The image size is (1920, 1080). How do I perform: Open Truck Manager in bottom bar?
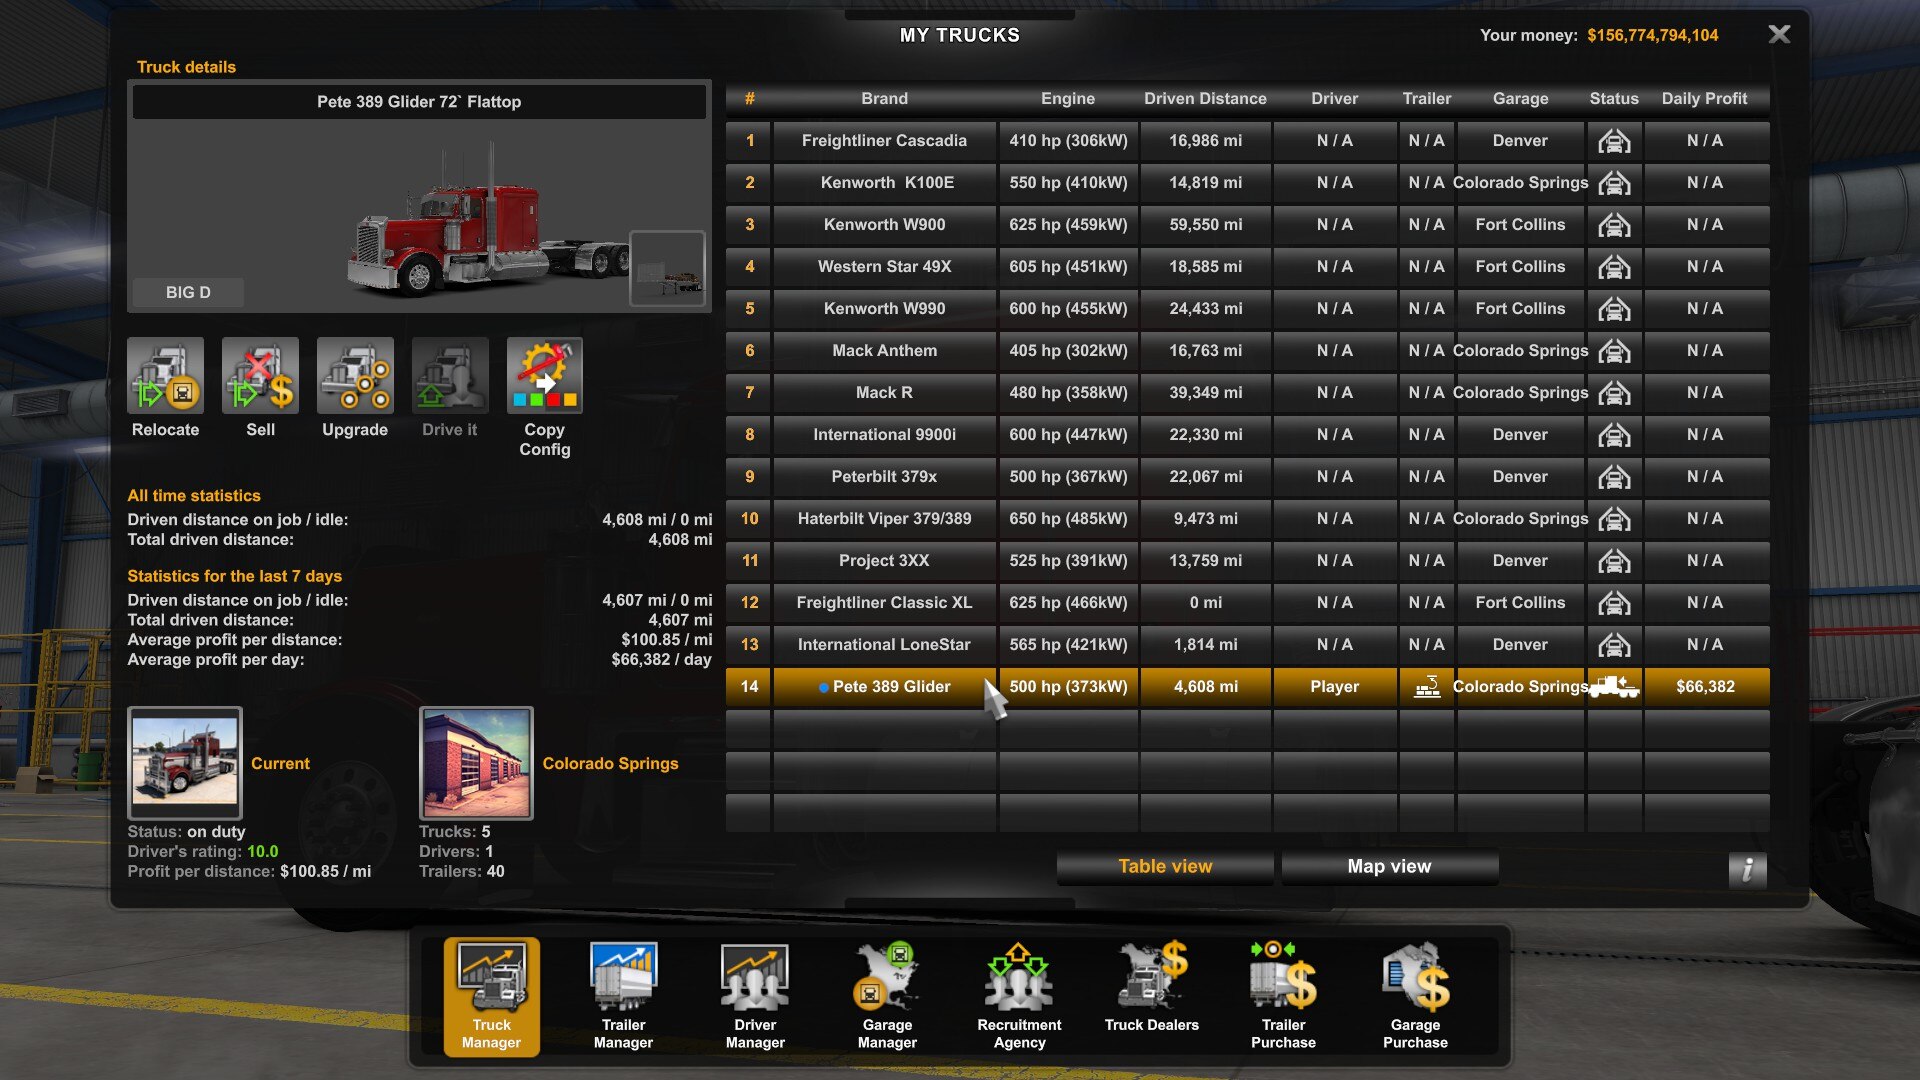pos(491,996)
